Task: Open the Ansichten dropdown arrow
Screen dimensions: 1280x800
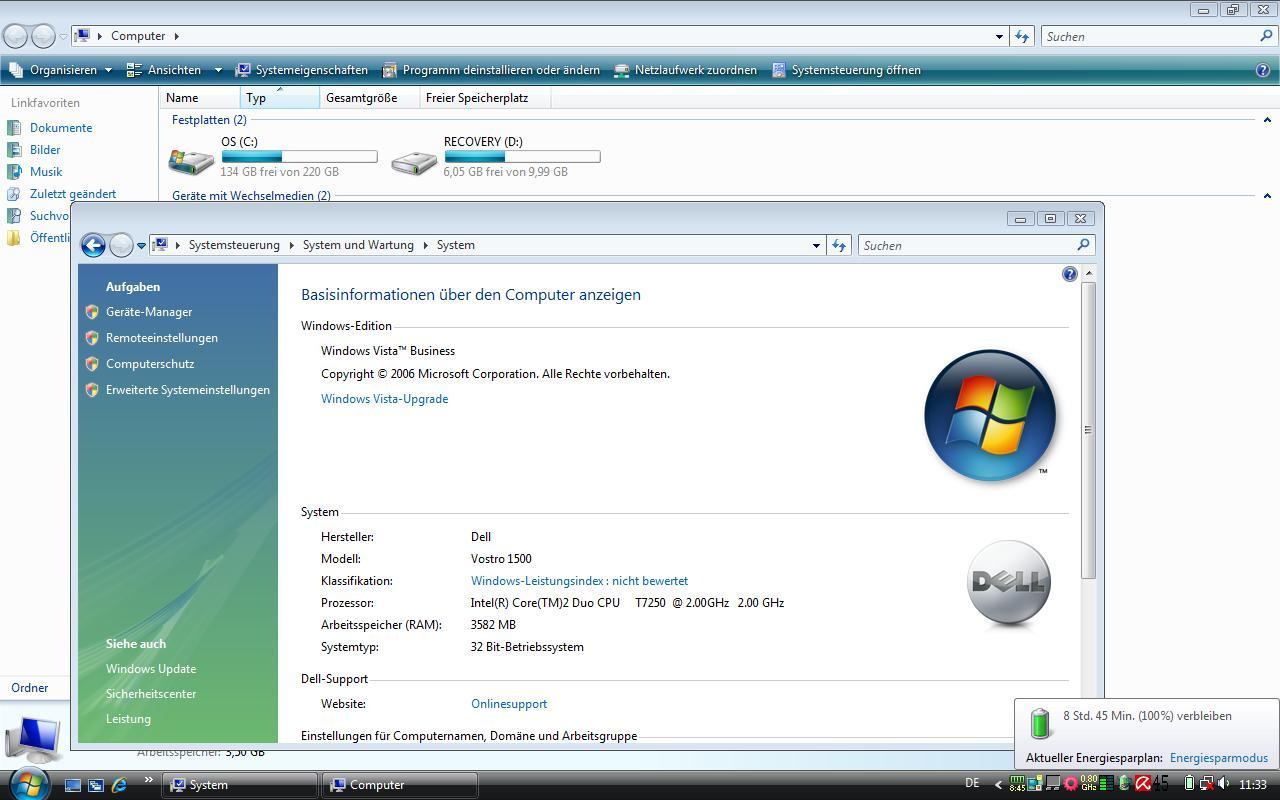Action: coord(218,70)
